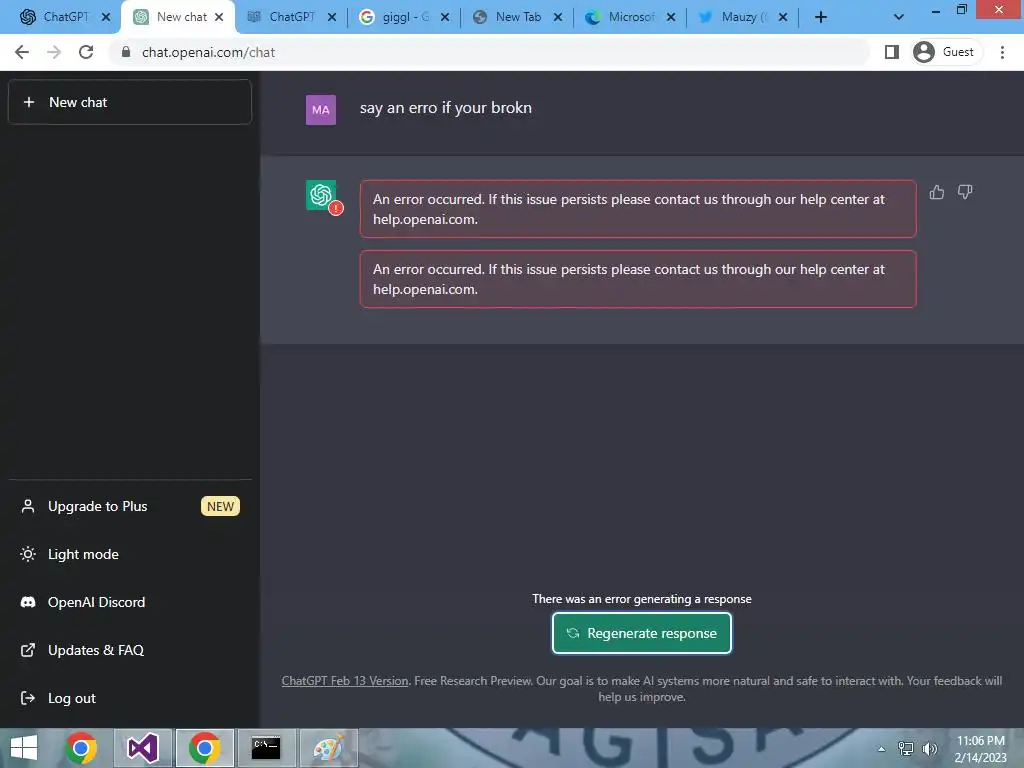Open Windows Start menu

point(24,748)
